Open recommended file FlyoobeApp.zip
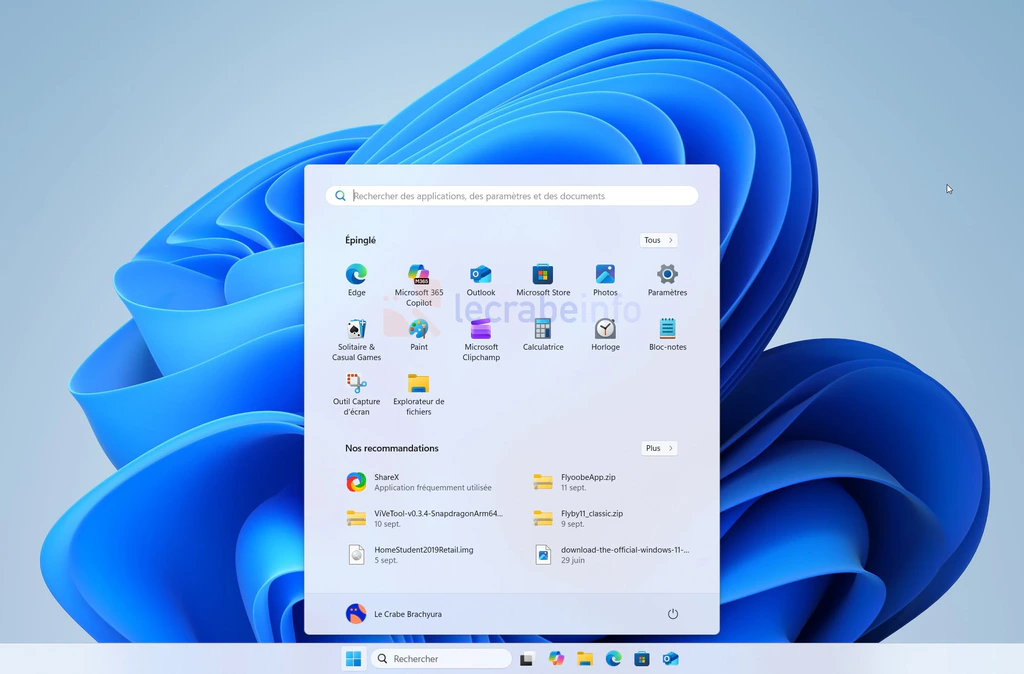Viewport: 1024px width, 674px height. coord(588,482)
